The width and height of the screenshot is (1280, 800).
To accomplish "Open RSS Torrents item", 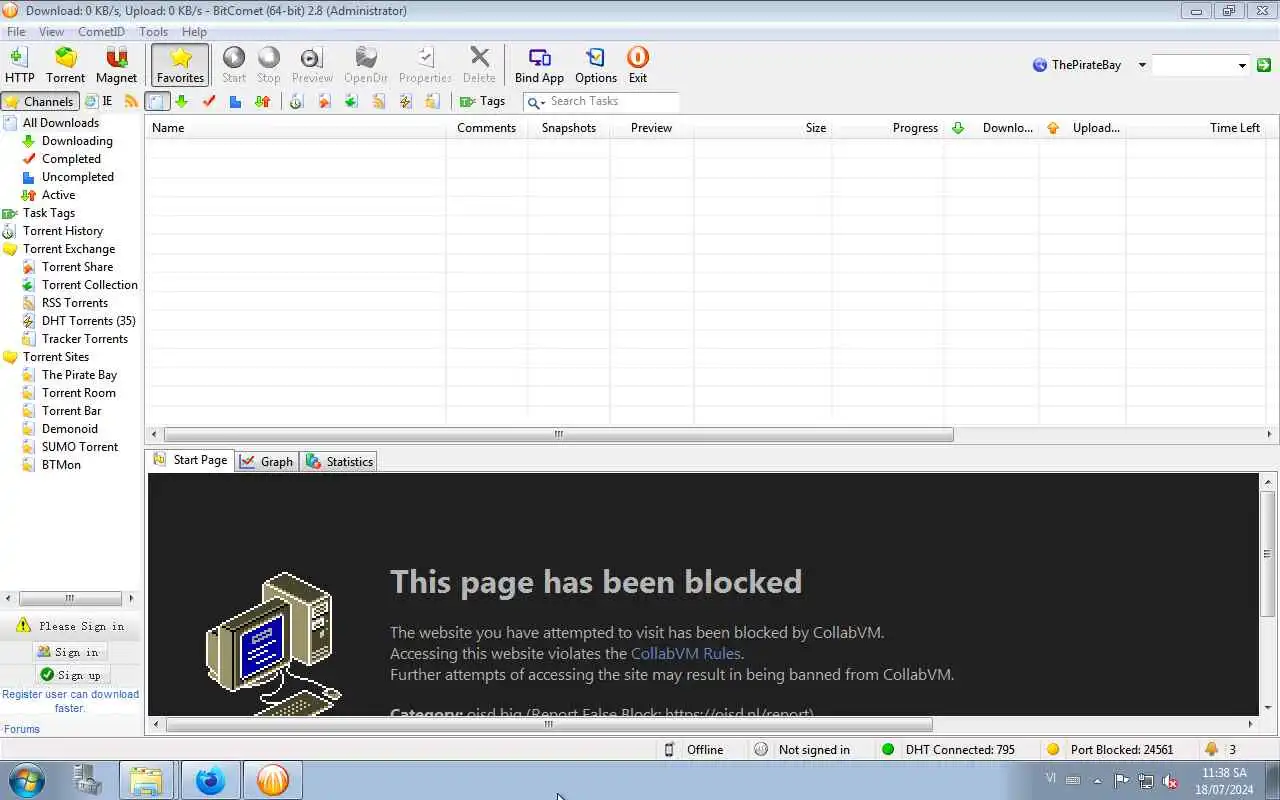I will pos(75,303).
